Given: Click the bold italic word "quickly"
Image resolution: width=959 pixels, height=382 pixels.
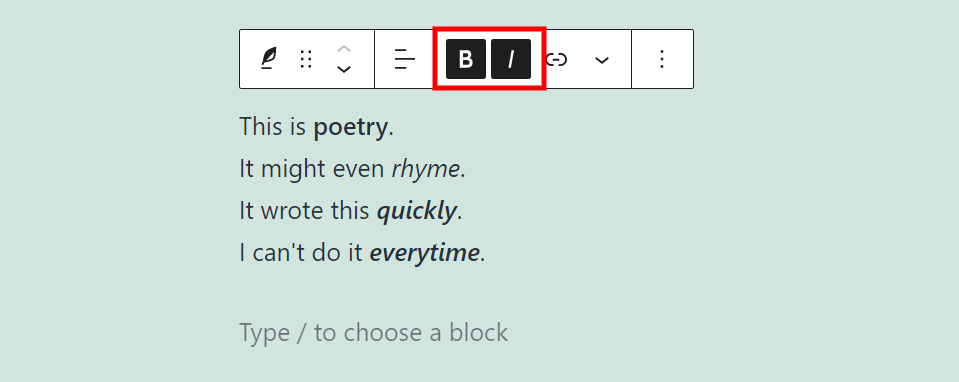Looking at the screenshot, I should [417, 211].
